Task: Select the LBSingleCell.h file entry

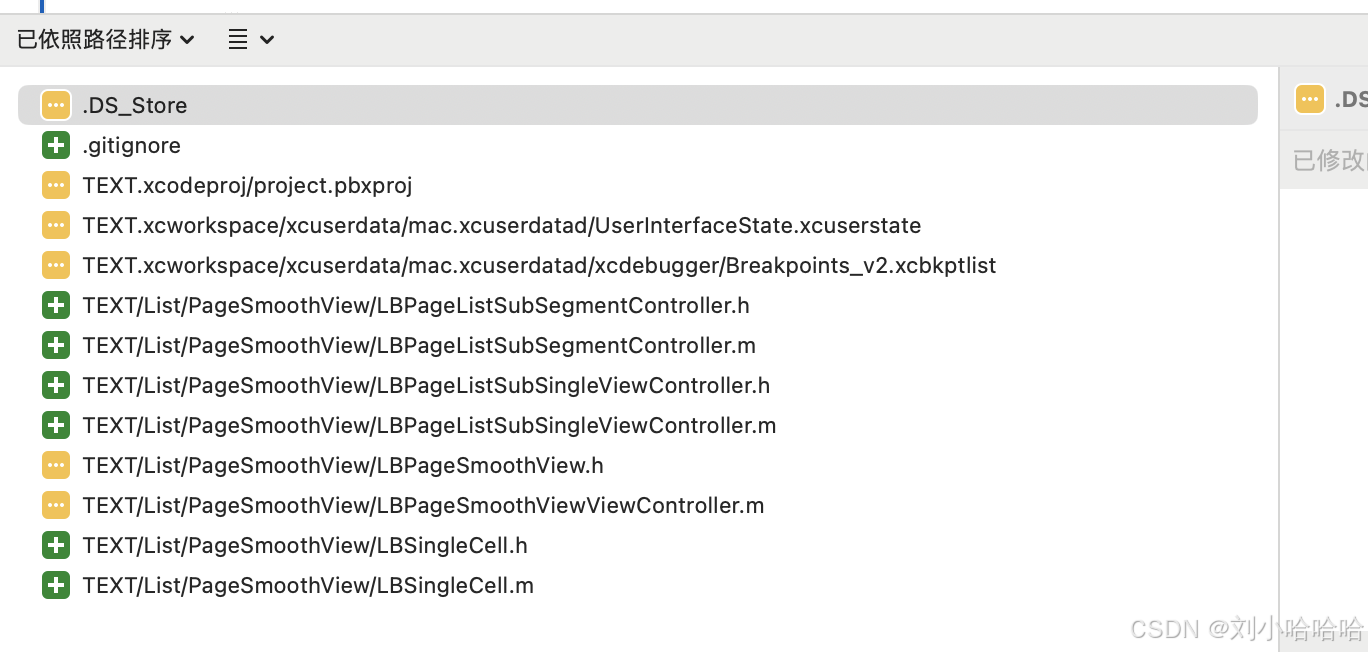Action: coord(305,545)
